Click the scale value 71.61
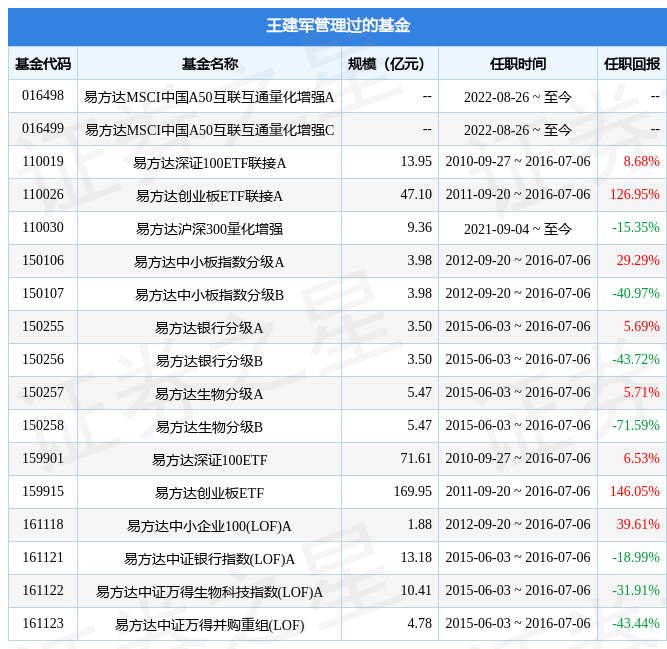Screen dimensions: 667x649 [x=416, y=458]
